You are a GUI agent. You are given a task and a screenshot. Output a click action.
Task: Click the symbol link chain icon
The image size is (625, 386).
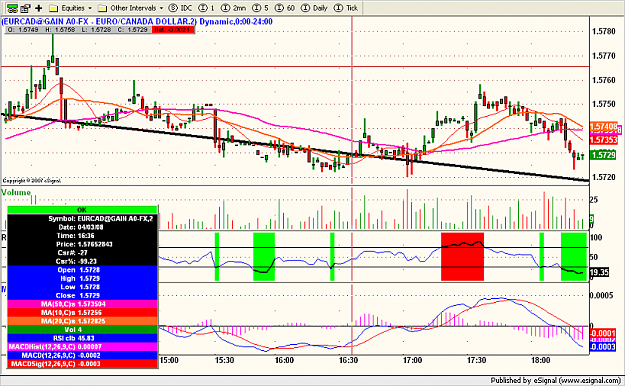point(12,8)
